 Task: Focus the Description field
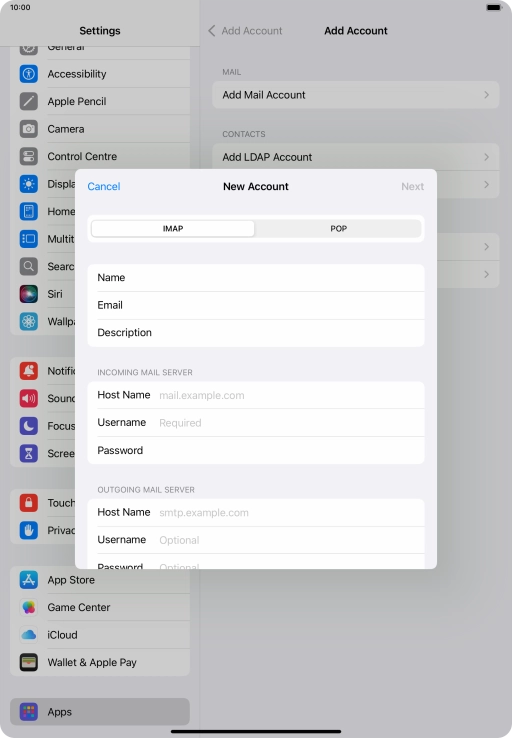pos(256,333)
